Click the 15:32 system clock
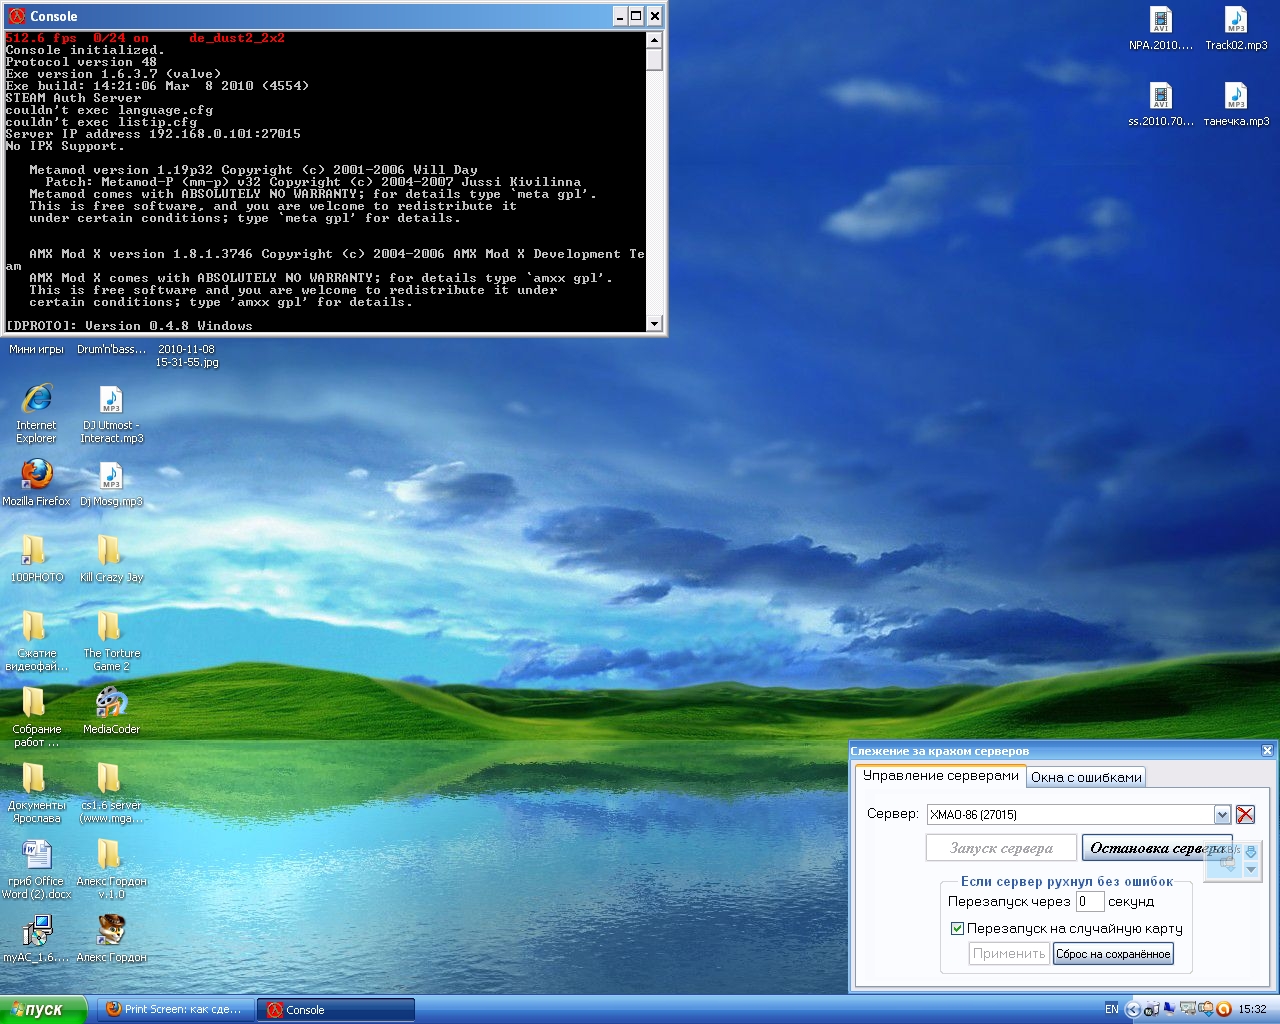This screenshot has height=1024, width=1280. (1252, 1009)
